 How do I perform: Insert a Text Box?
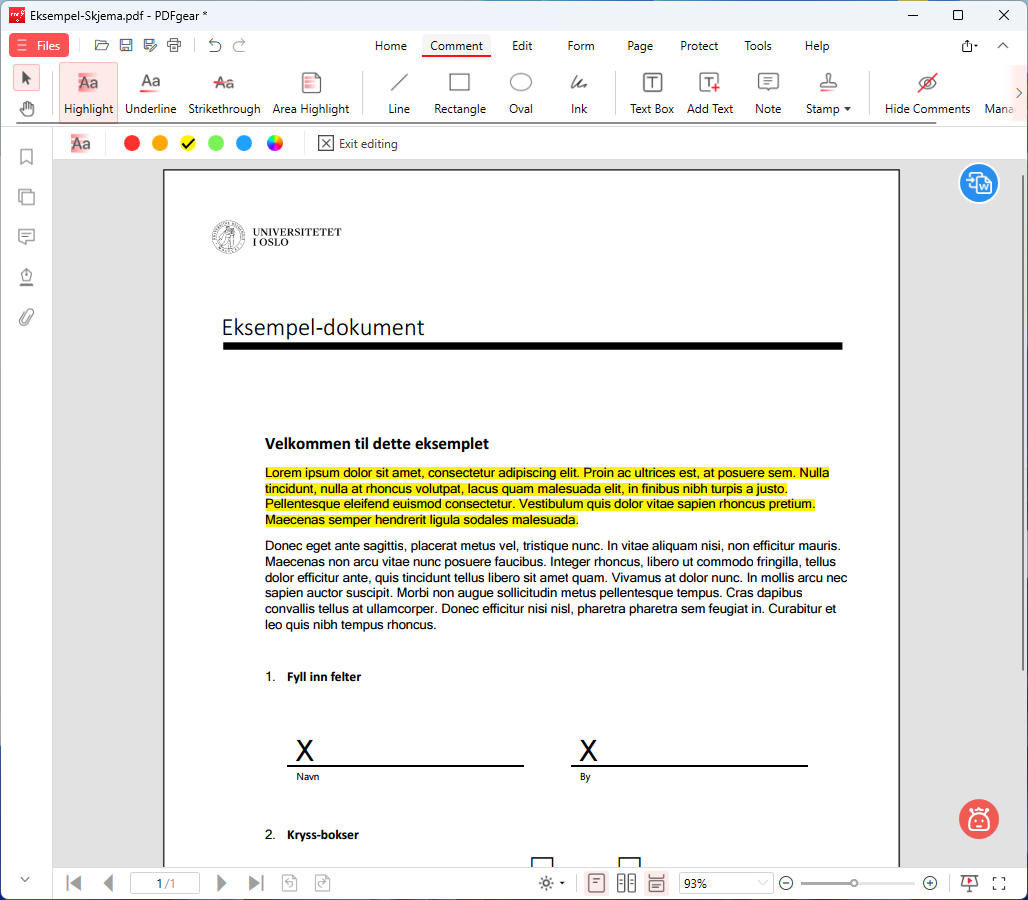click(x=652, y=92)
